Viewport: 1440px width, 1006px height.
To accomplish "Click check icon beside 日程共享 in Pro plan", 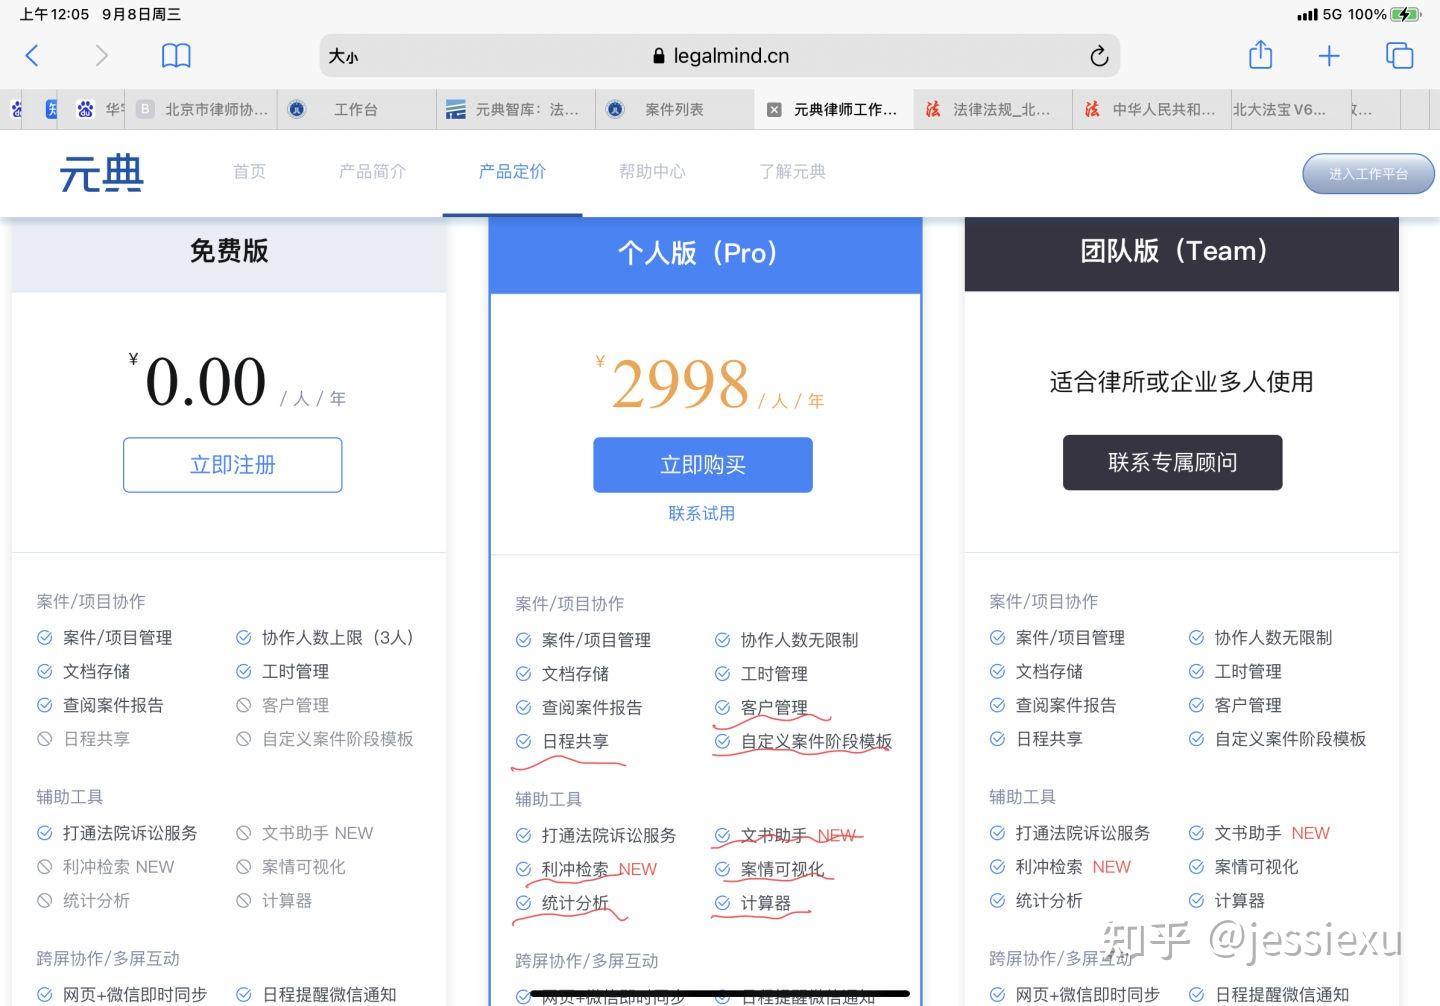I will tap(523, 741).
